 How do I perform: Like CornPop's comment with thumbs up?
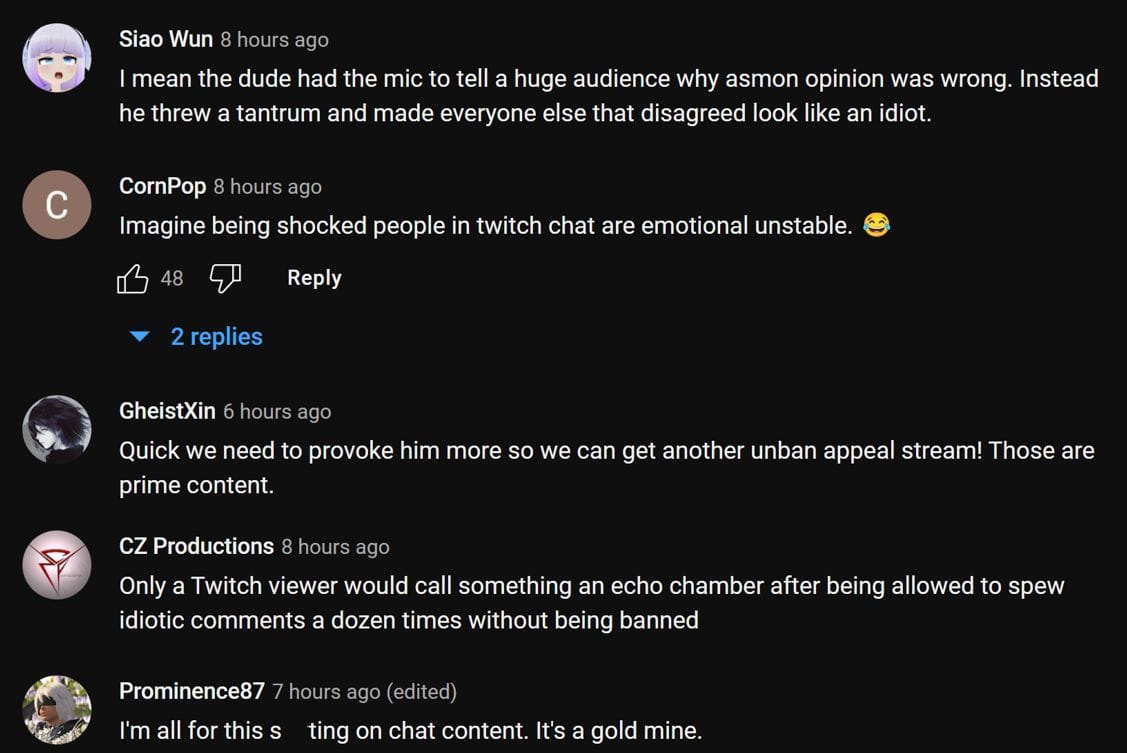(x=133, y=278)
